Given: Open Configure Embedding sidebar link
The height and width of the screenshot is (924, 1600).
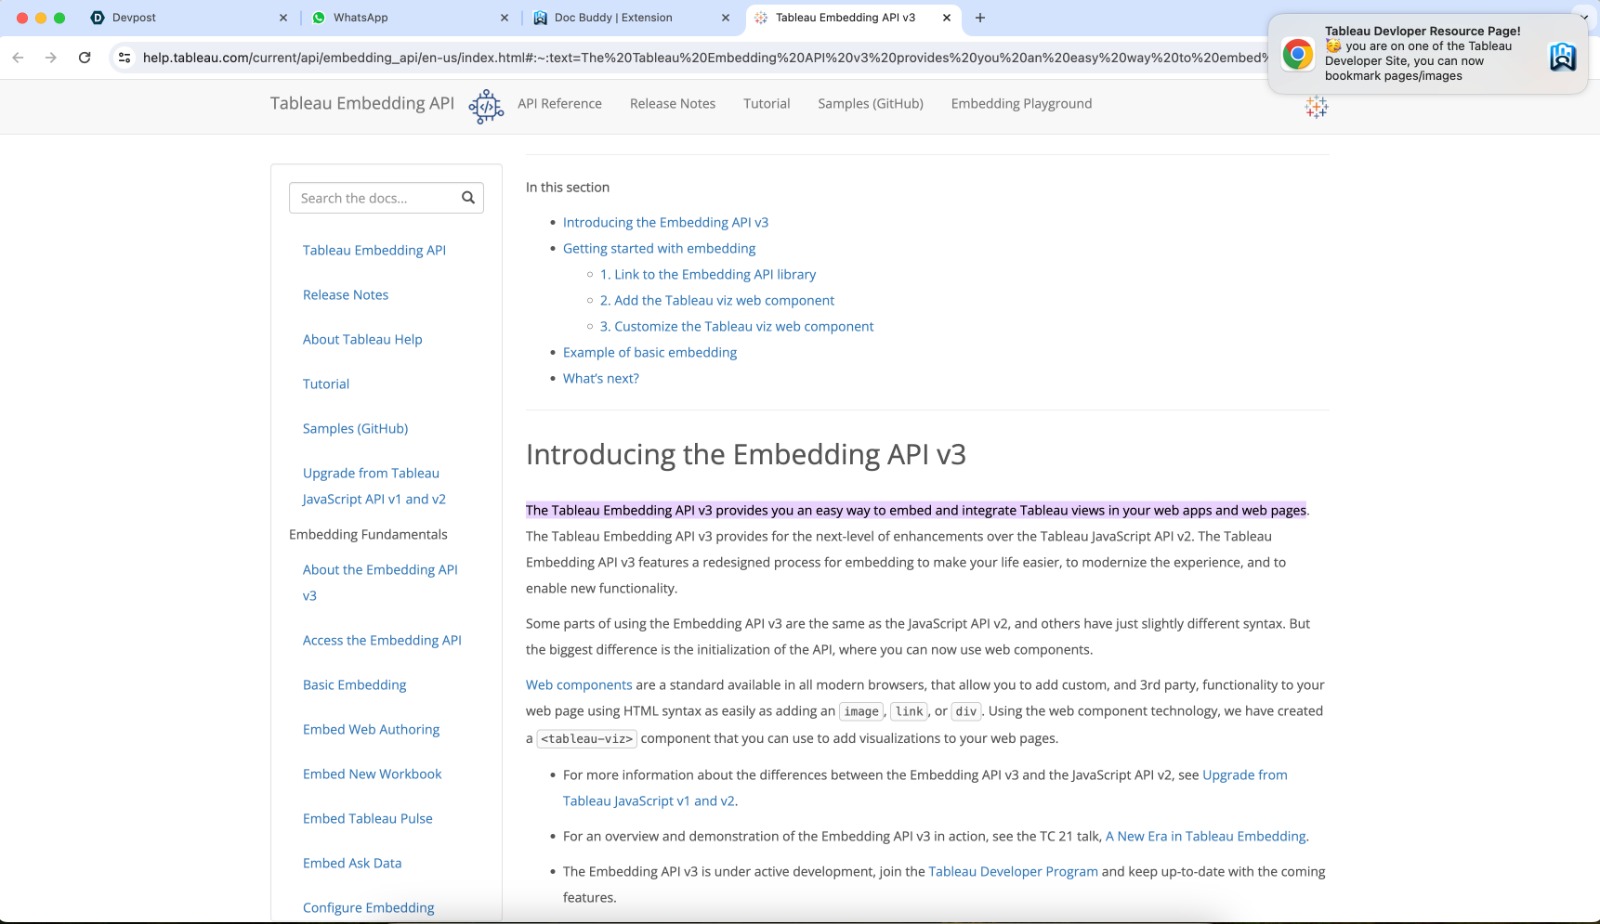Looking at the screenshot, I should [x=369, y=908].
